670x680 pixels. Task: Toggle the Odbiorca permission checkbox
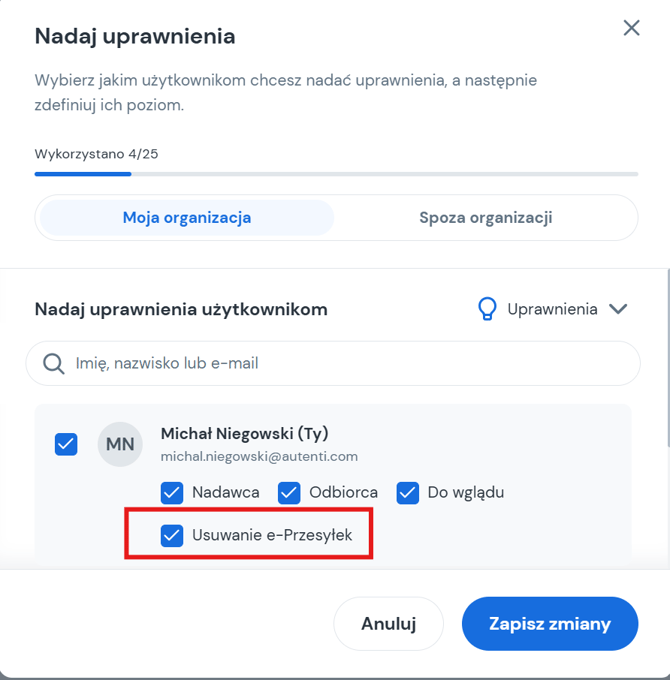289,492
